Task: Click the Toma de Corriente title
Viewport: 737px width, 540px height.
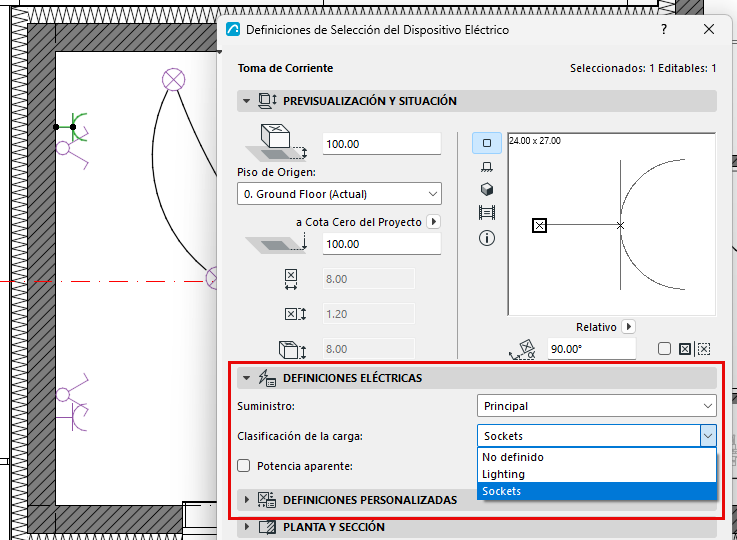Action: 285,68
